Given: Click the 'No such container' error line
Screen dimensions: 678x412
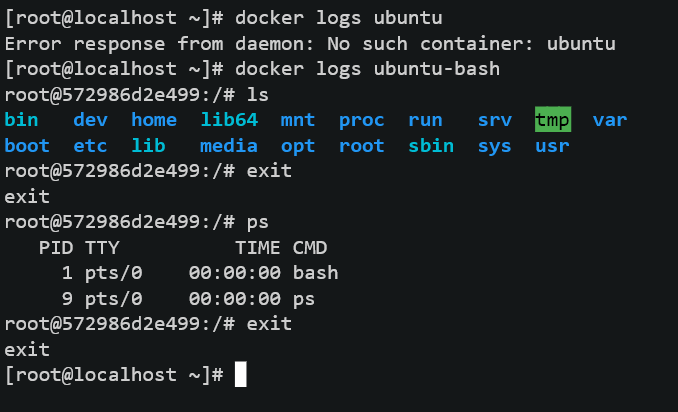Looking at the screenshot, I should pyautogui.click(x=310, y=44).
